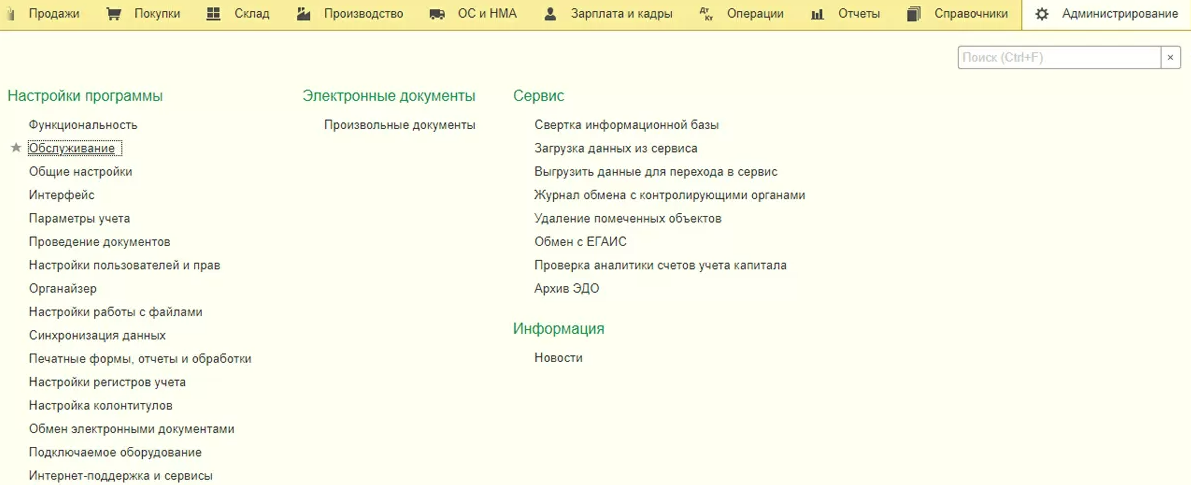Image resolution: width=1191 pixels, height=485 pixels.
Task: Click the person icon for Зарплата и кадры
Action: coord(550,14)
